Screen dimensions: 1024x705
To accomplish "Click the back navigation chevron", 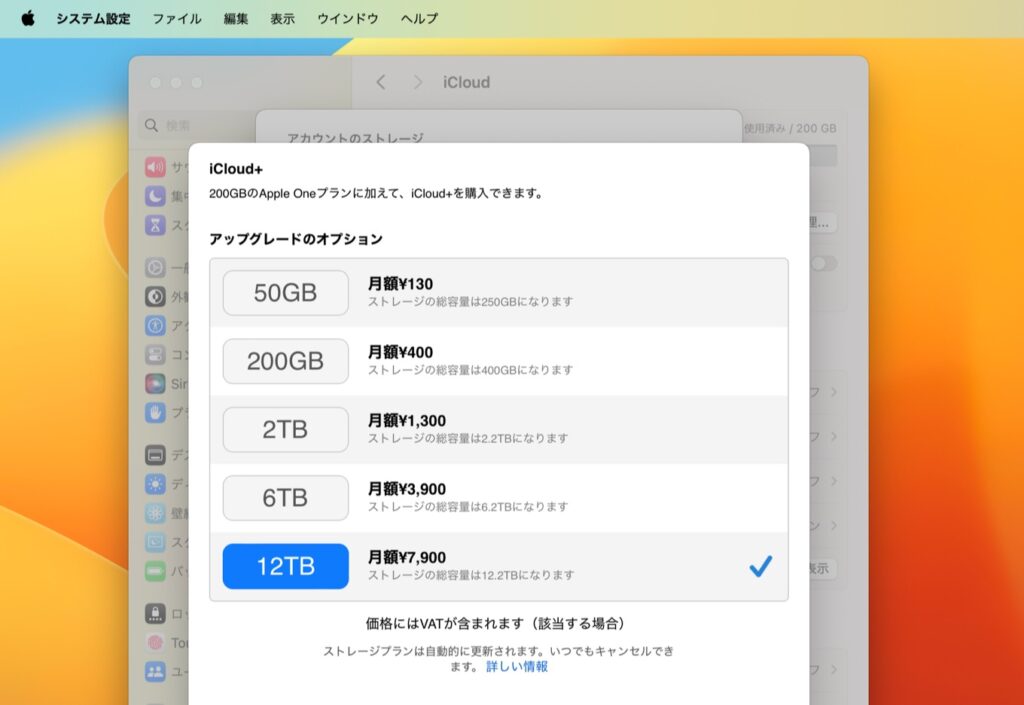I will coord(380,82).
